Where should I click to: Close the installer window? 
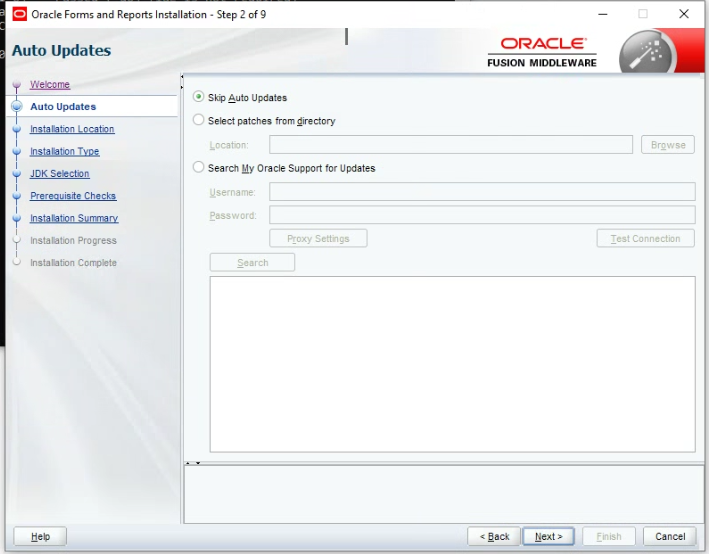pos(684,14)
